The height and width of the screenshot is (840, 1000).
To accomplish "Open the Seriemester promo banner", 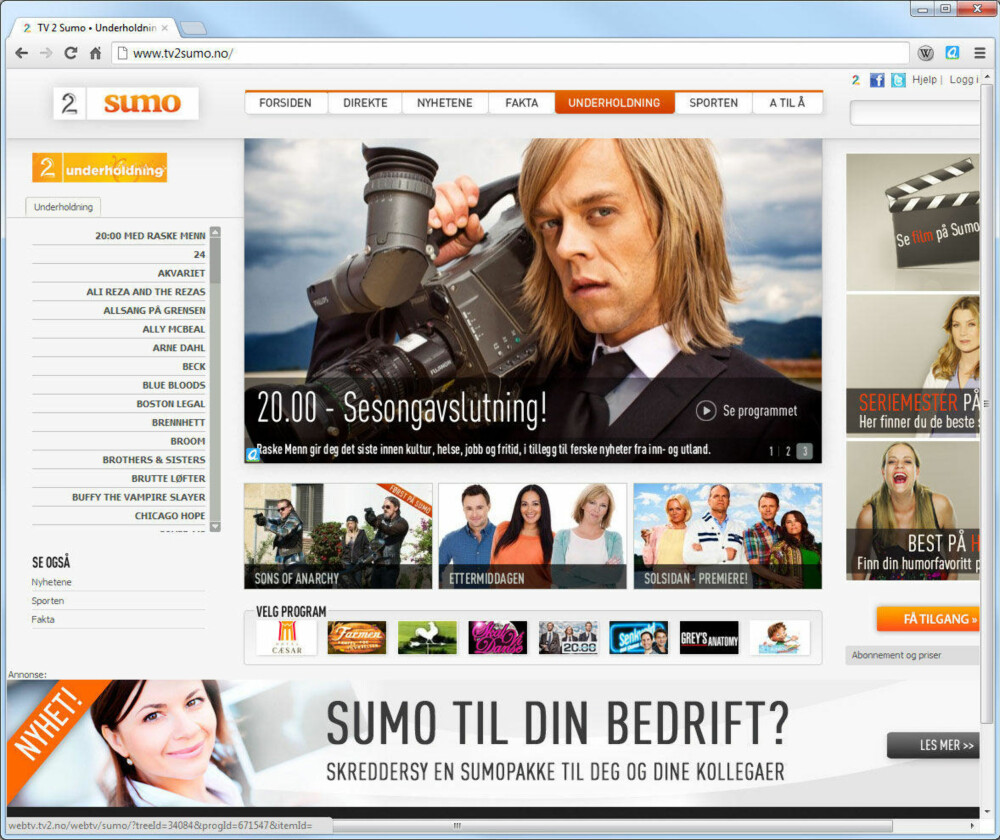I will point(913,365).
